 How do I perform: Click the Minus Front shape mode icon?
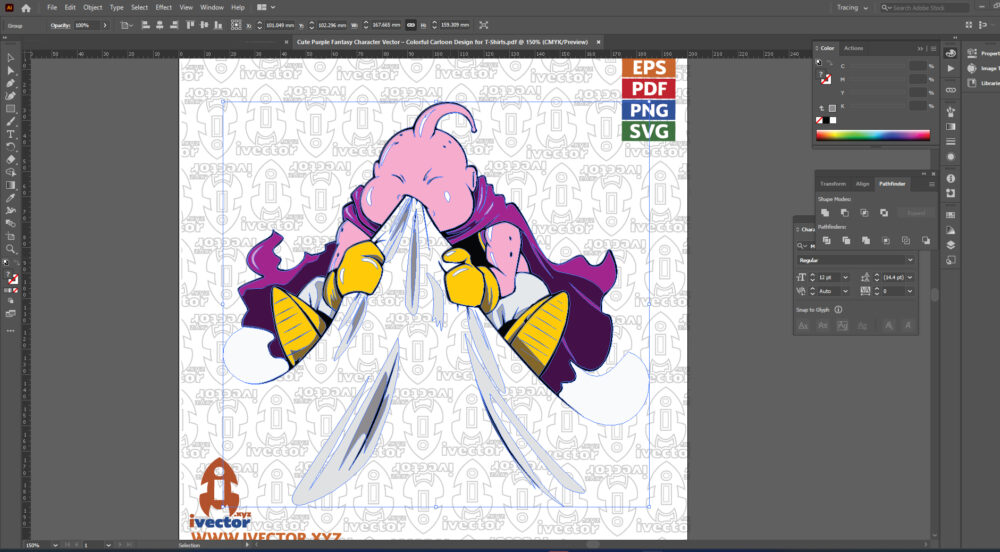click(x=845, y=213)
